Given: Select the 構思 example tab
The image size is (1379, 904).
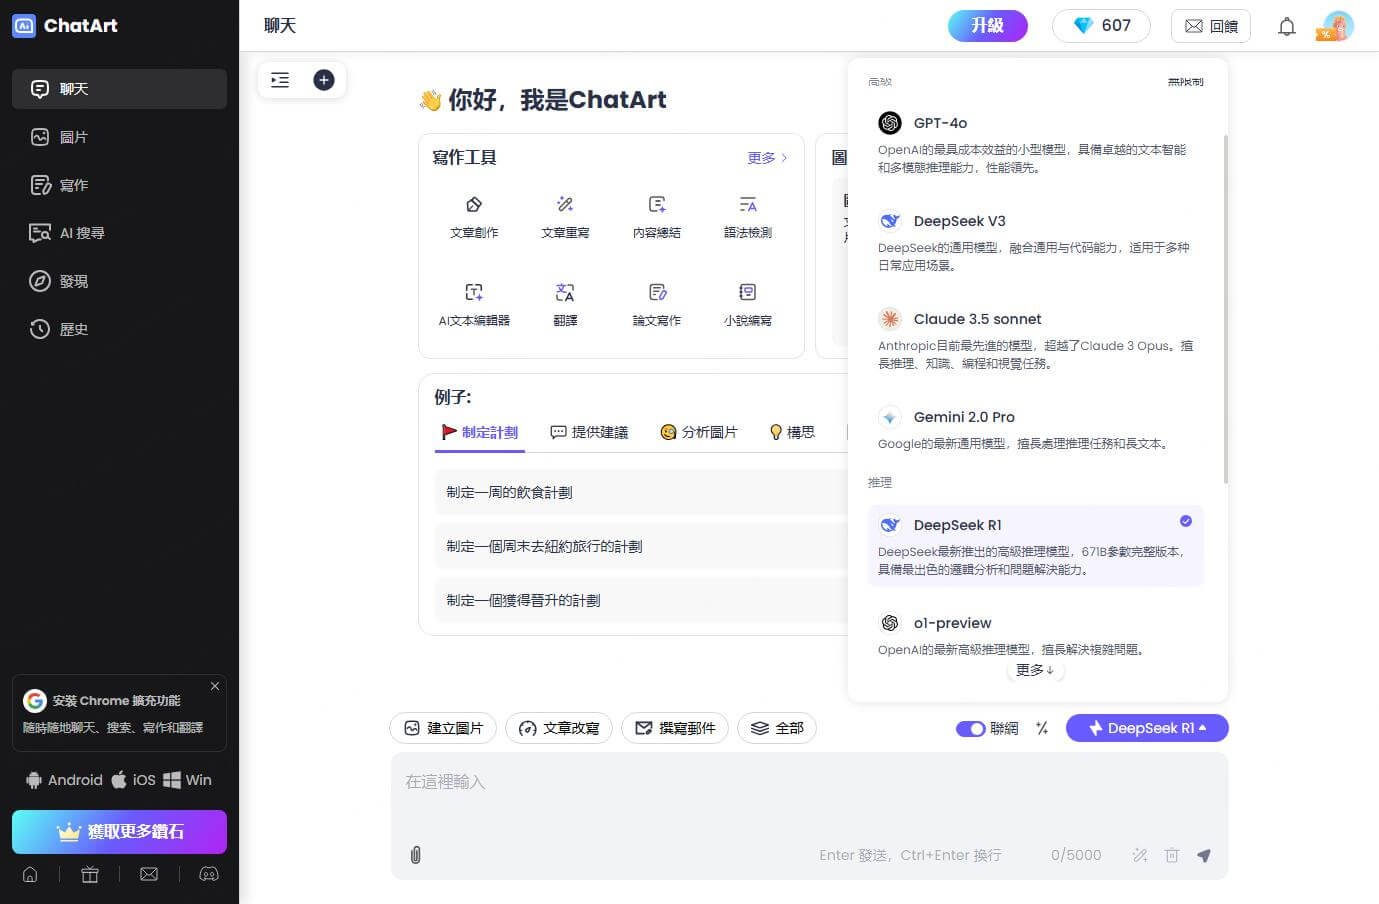Looking at the screenshot, I should pyautogui.click(x=792, y=432).
